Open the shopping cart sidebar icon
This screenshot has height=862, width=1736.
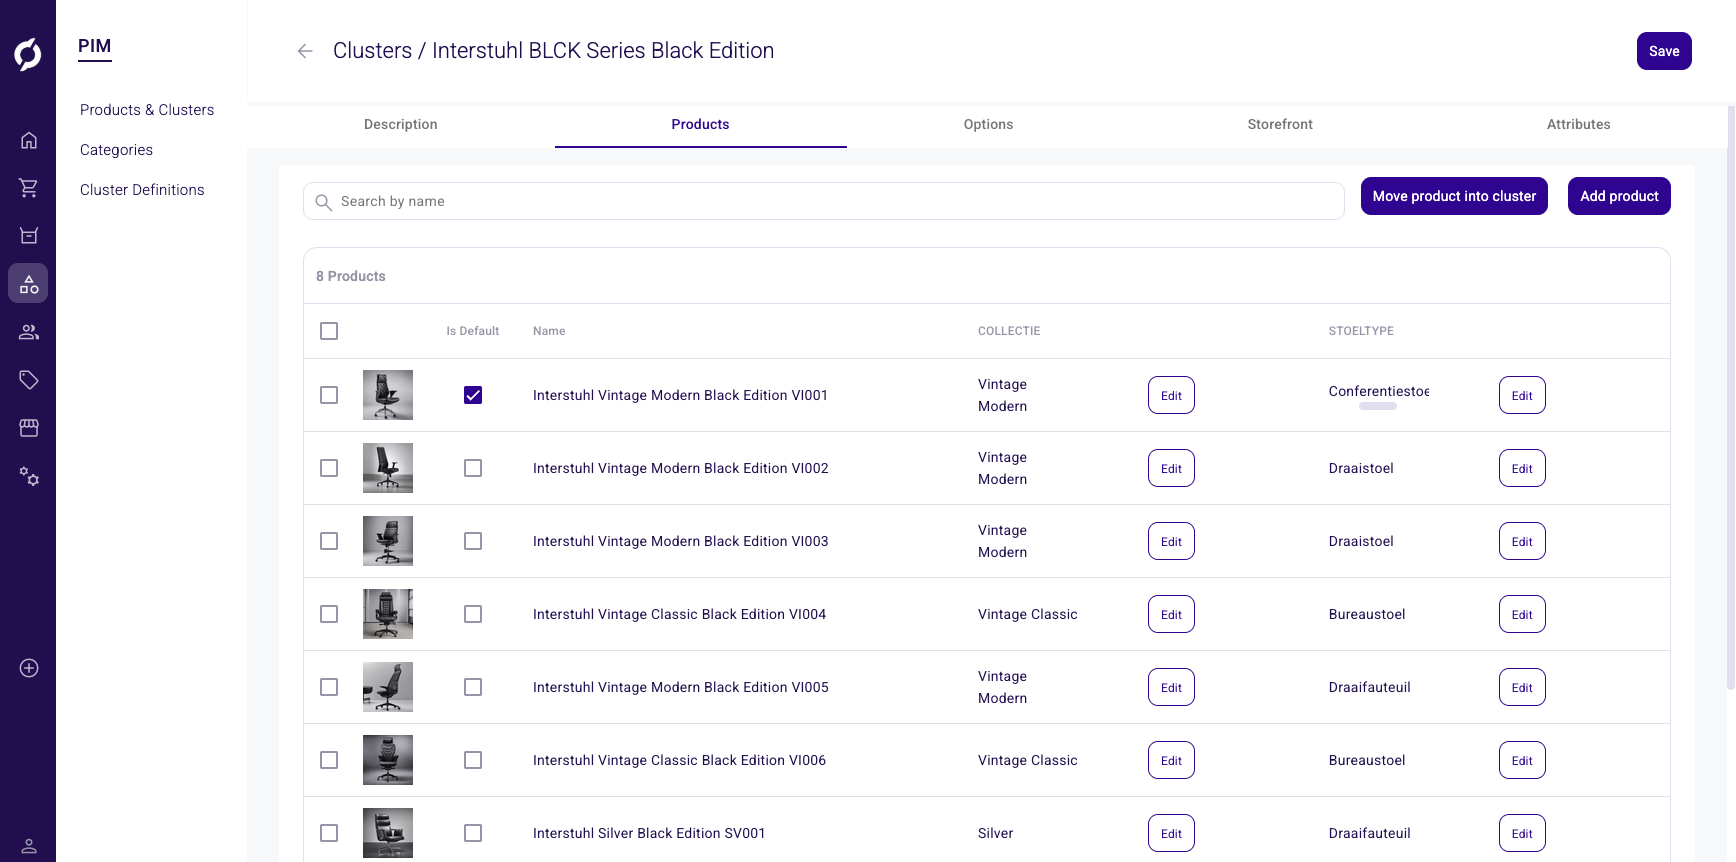[29, 188]
